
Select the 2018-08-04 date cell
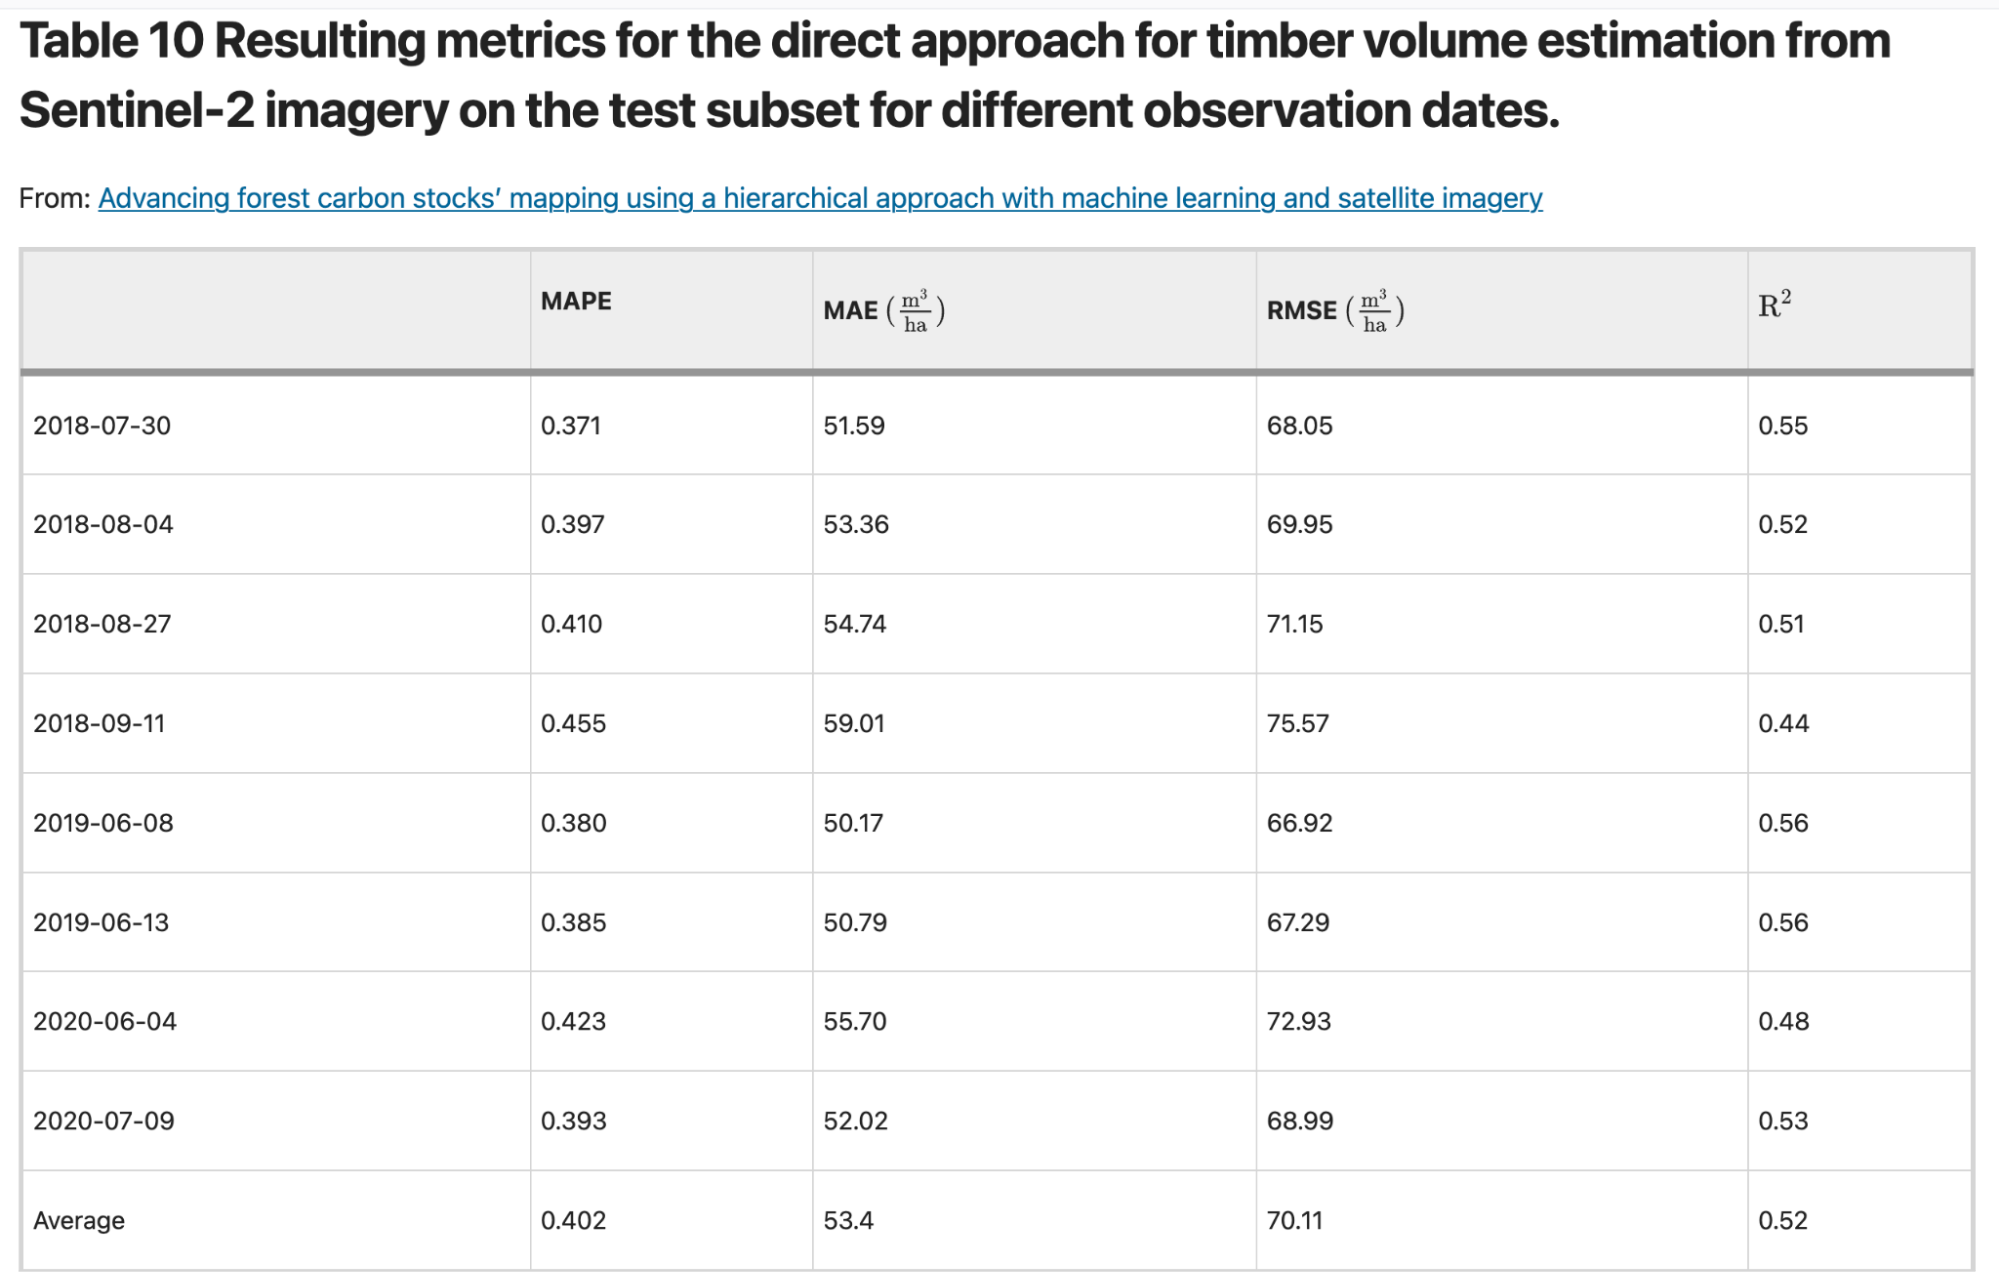point(103,524)
